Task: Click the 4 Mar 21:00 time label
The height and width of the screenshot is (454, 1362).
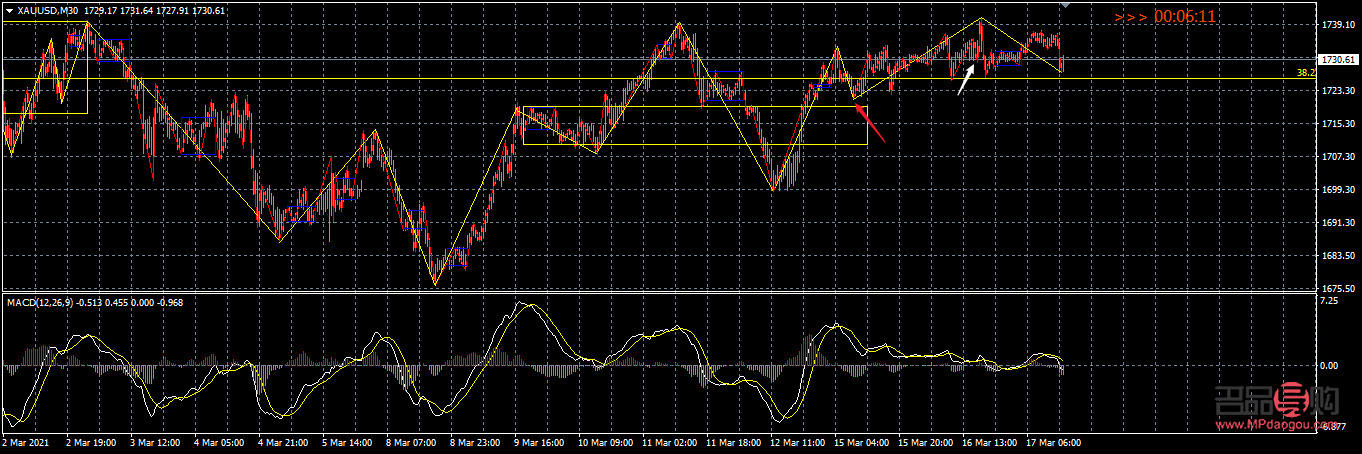Action: click(283, 441)
